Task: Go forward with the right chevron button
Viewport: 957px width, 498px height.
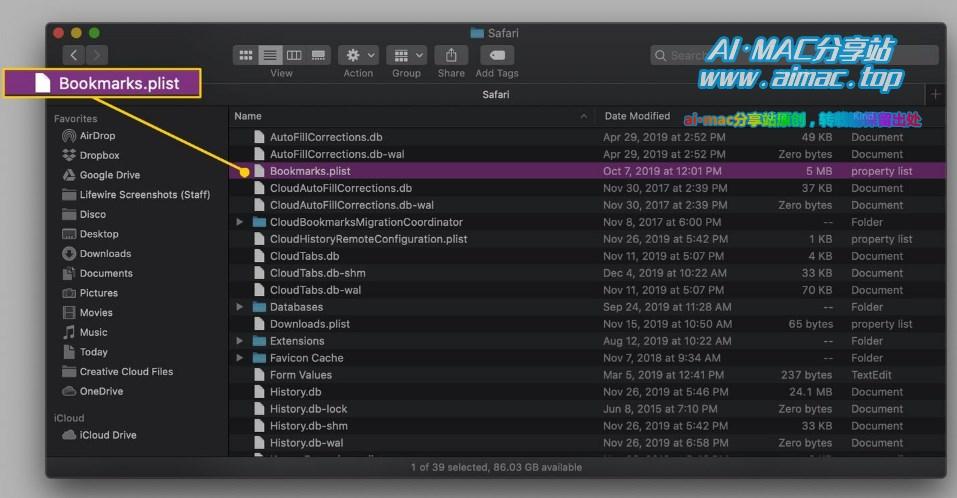Action: coord(96,56)
